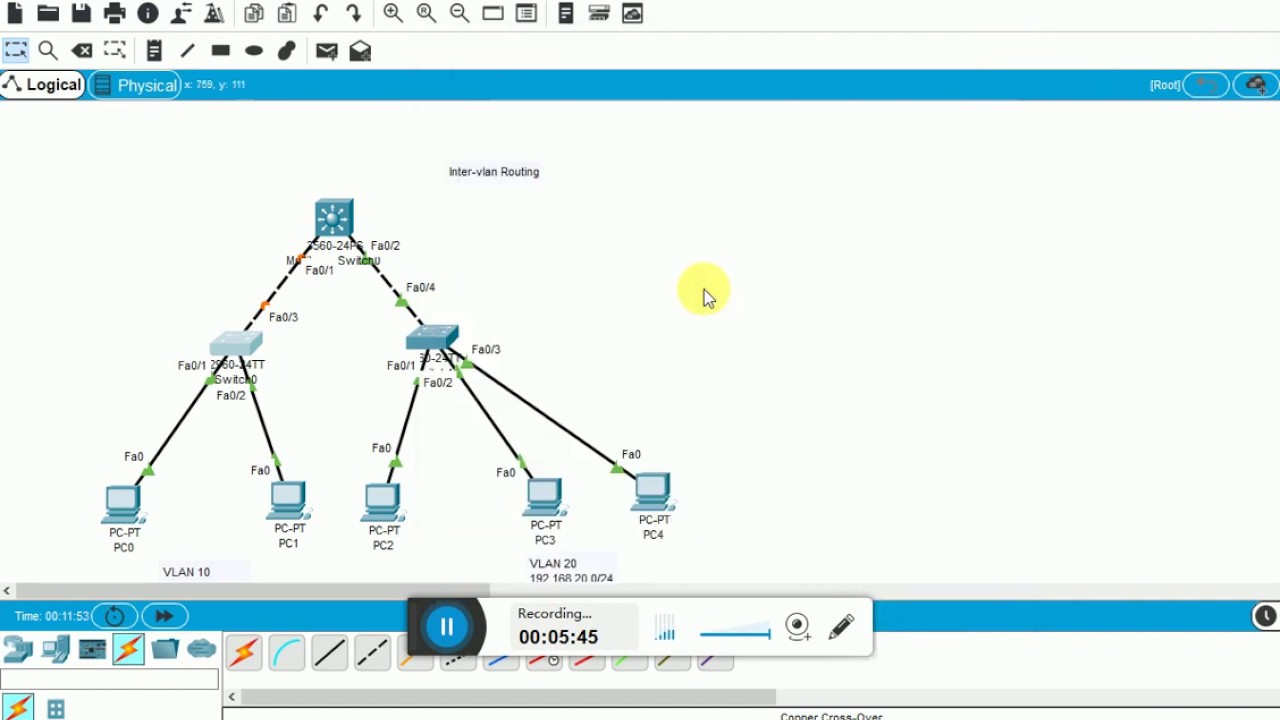Click the VLAN 10 note
This screenshot has width=1280, height=720.
tap(186, 572)
